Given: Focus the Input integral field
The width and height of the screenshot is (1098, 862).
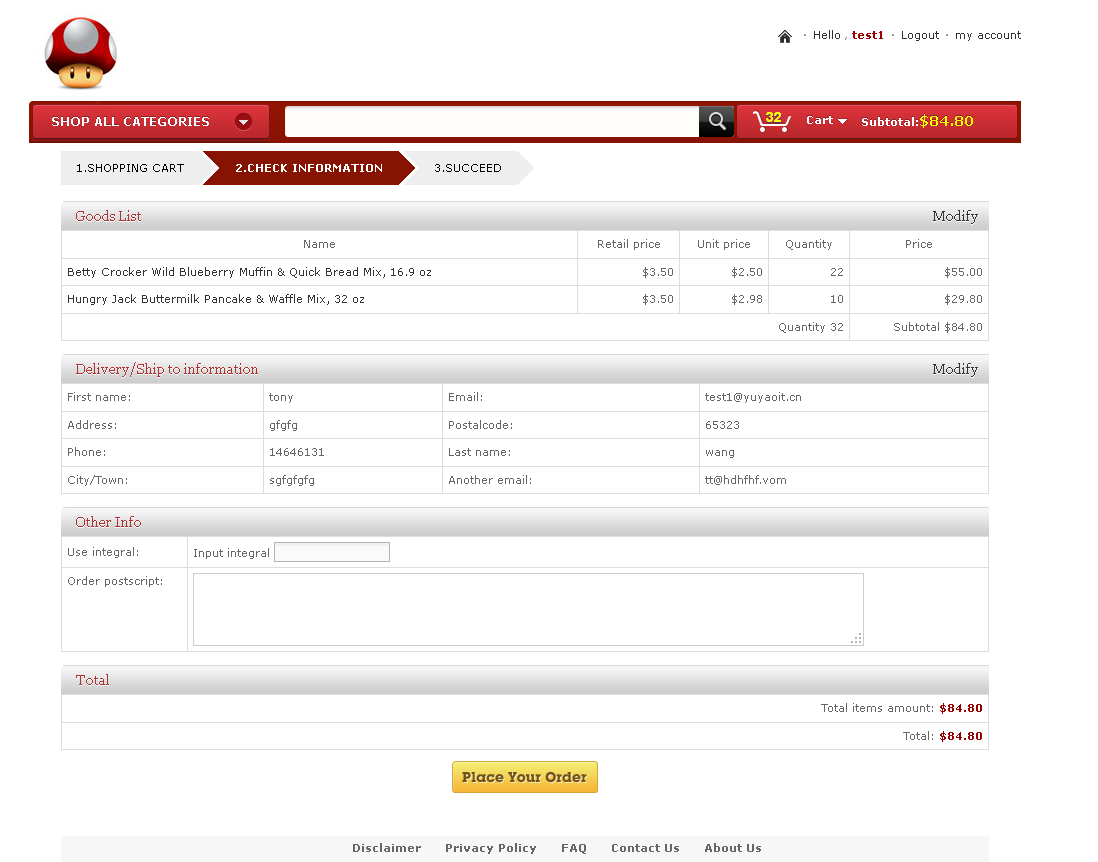Looking at the screenshot, I should coord(332,553).
